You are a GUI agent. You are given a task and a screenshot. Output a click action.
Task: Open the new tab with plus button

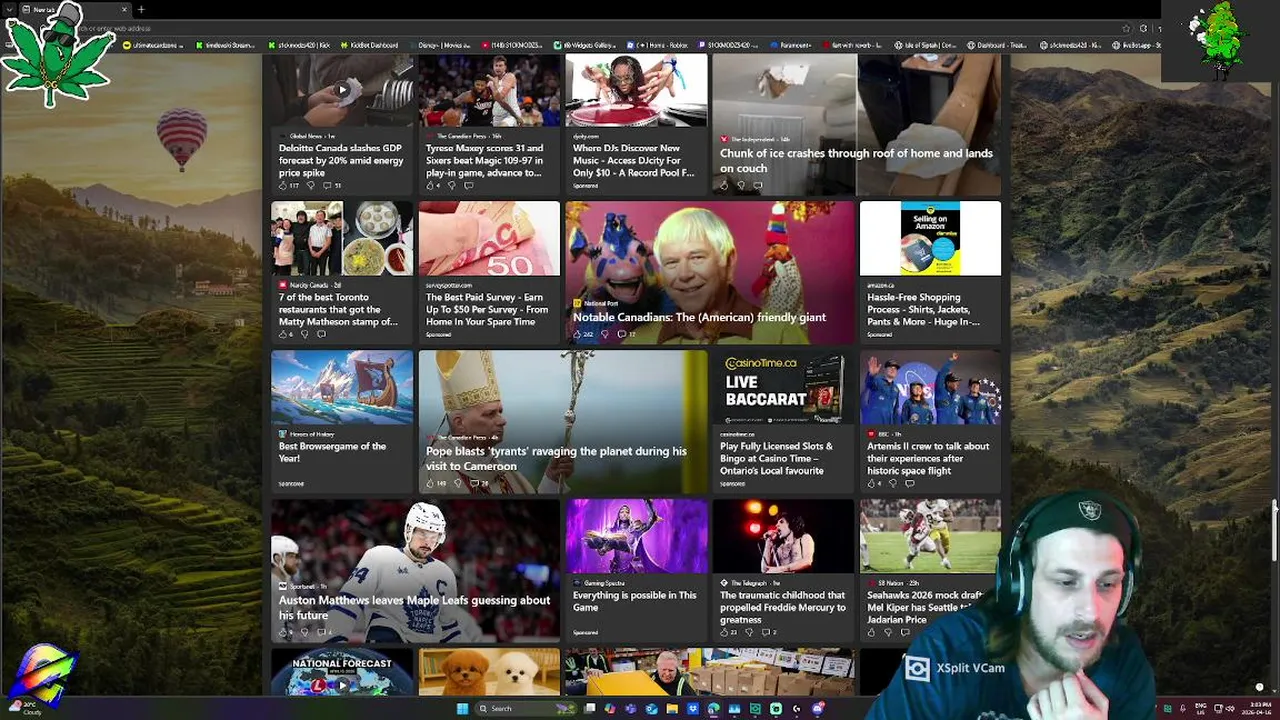tap(141, 9)
